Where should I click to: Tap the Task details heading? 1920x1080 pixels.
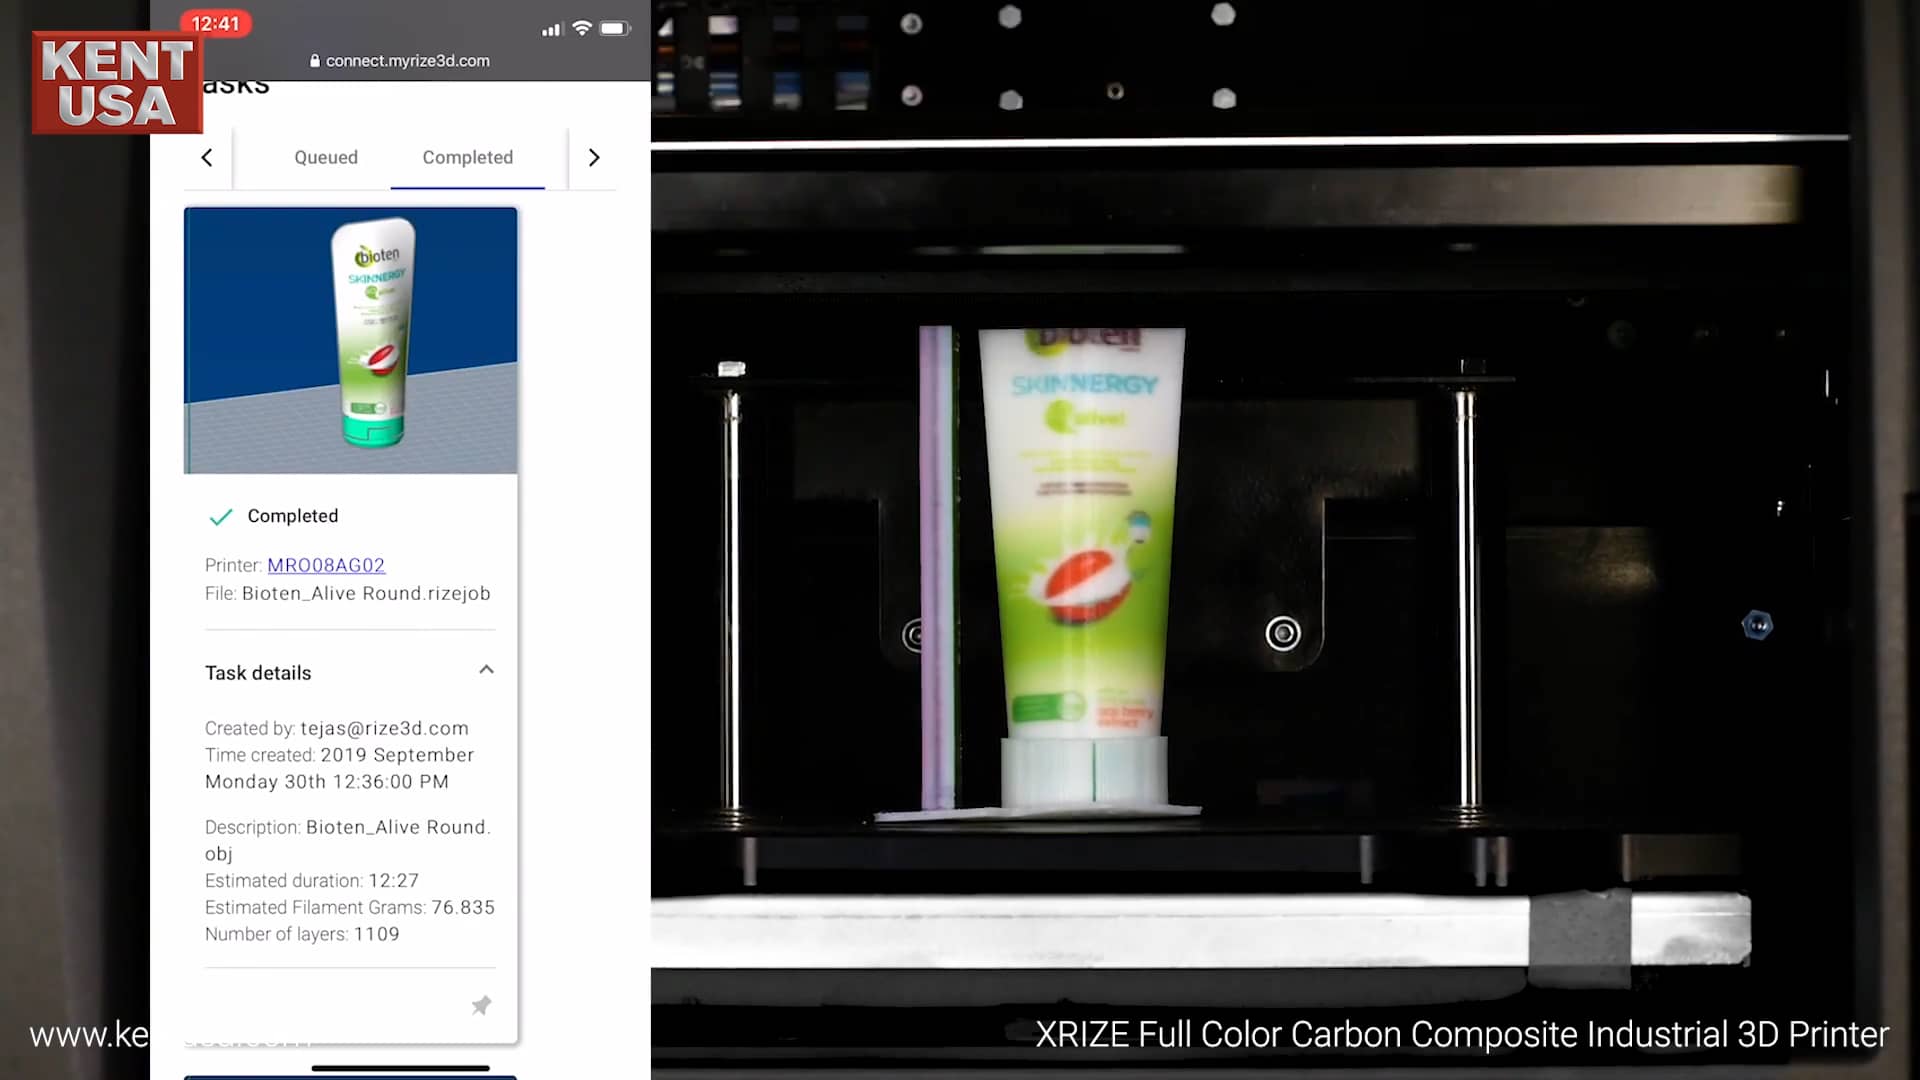coord(258,672)
